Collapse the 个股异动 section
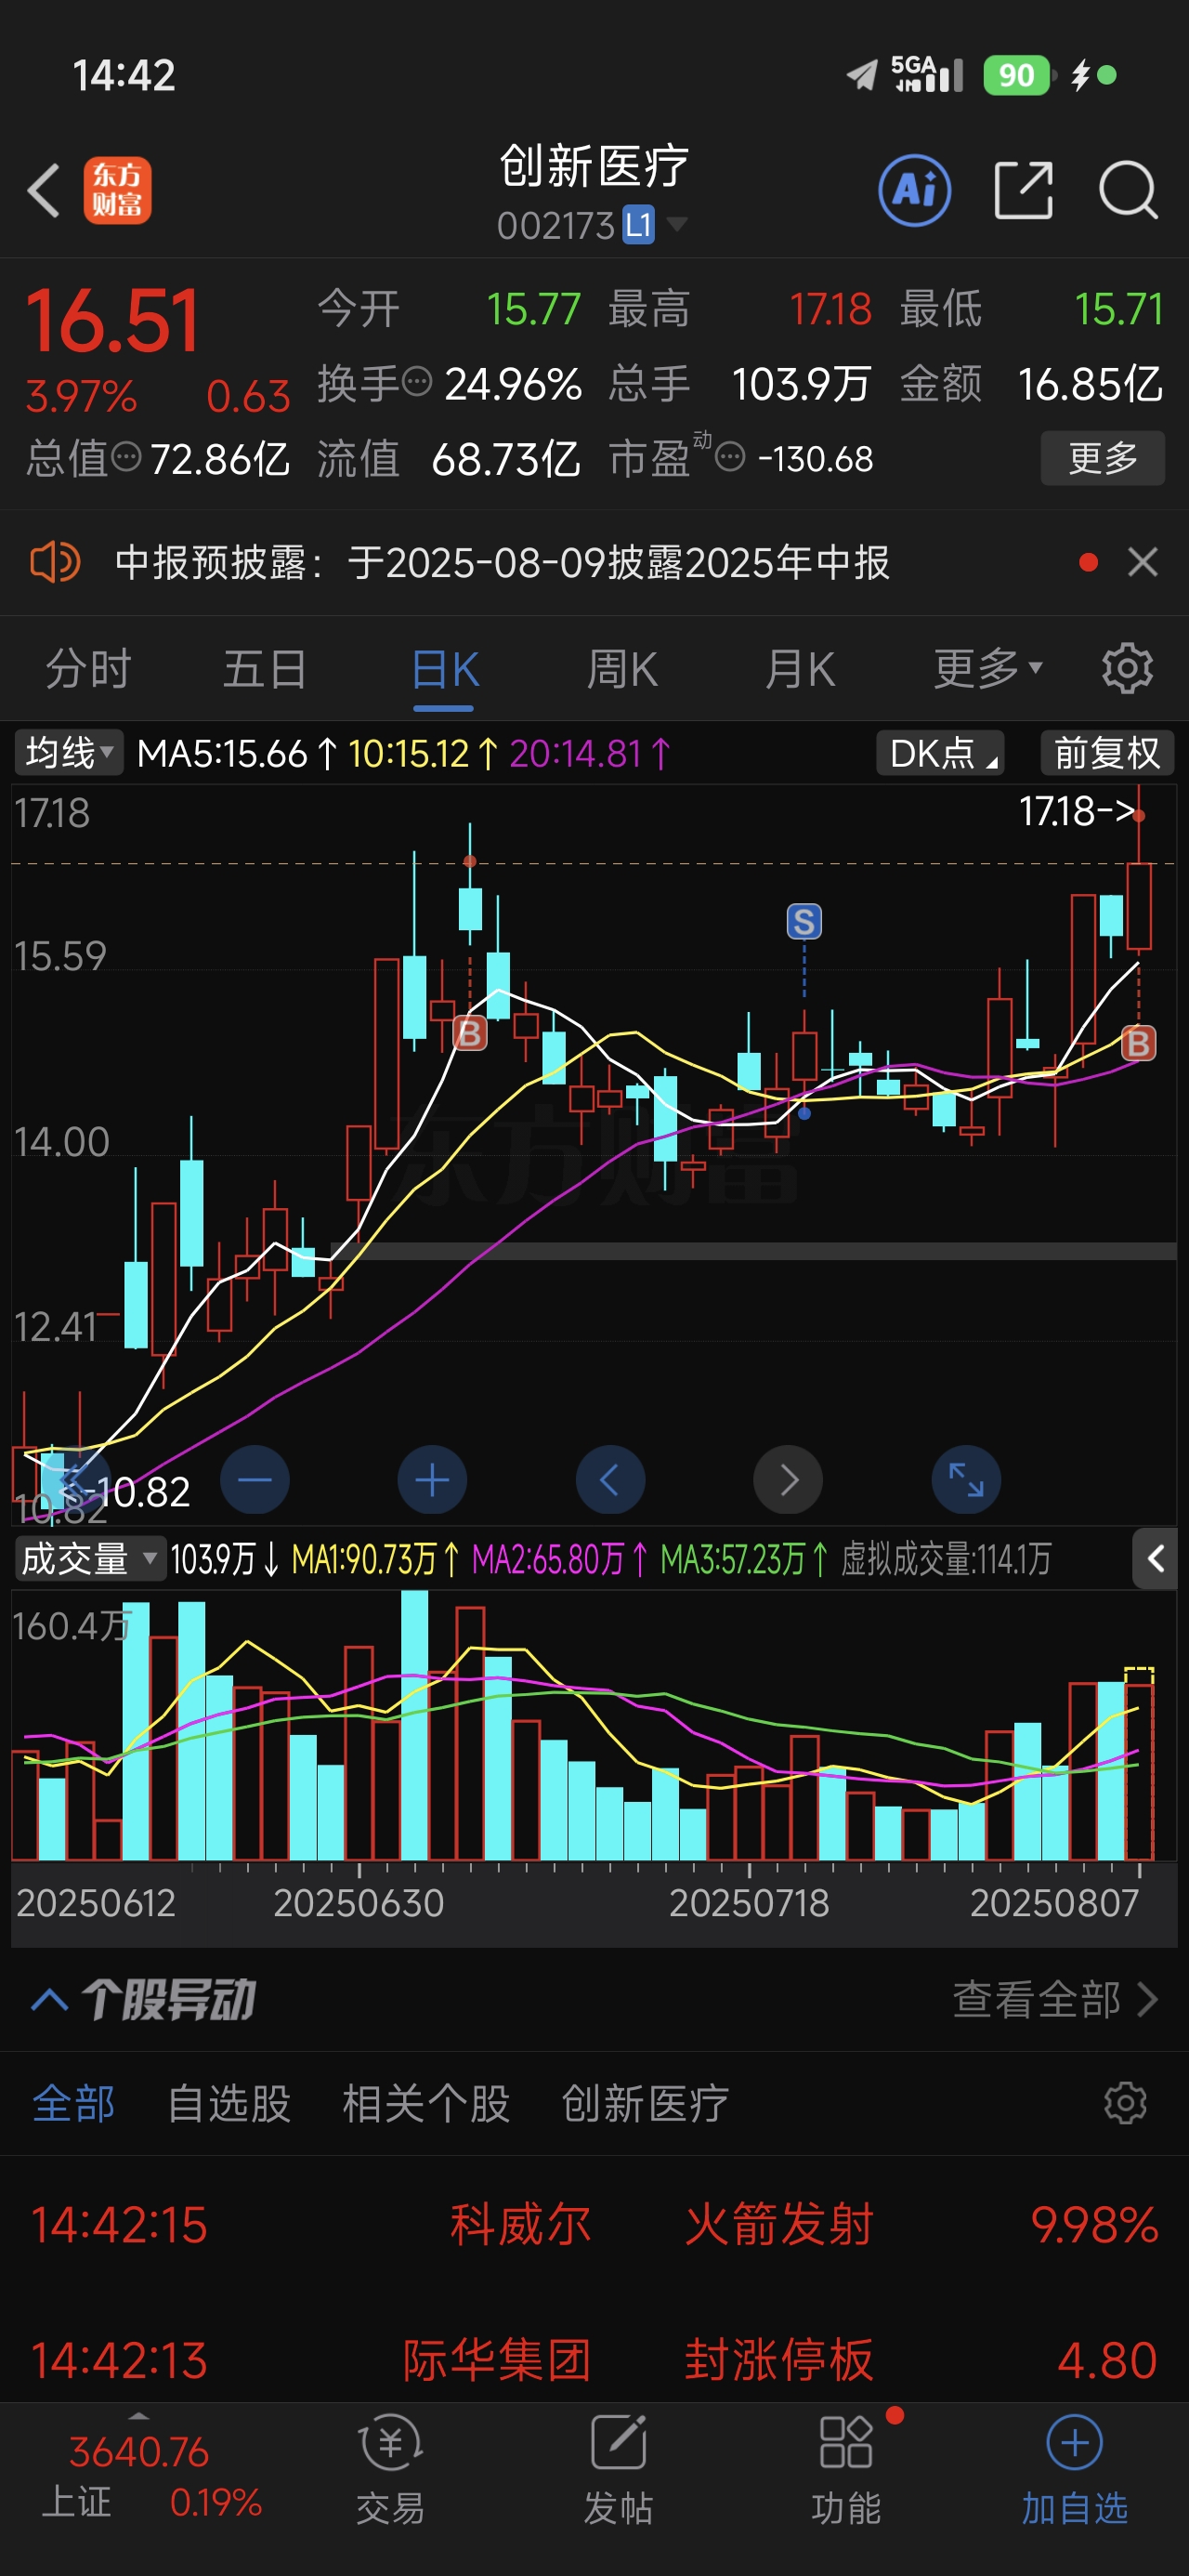This screenshot has width=1189, height=2576. 50,2000
